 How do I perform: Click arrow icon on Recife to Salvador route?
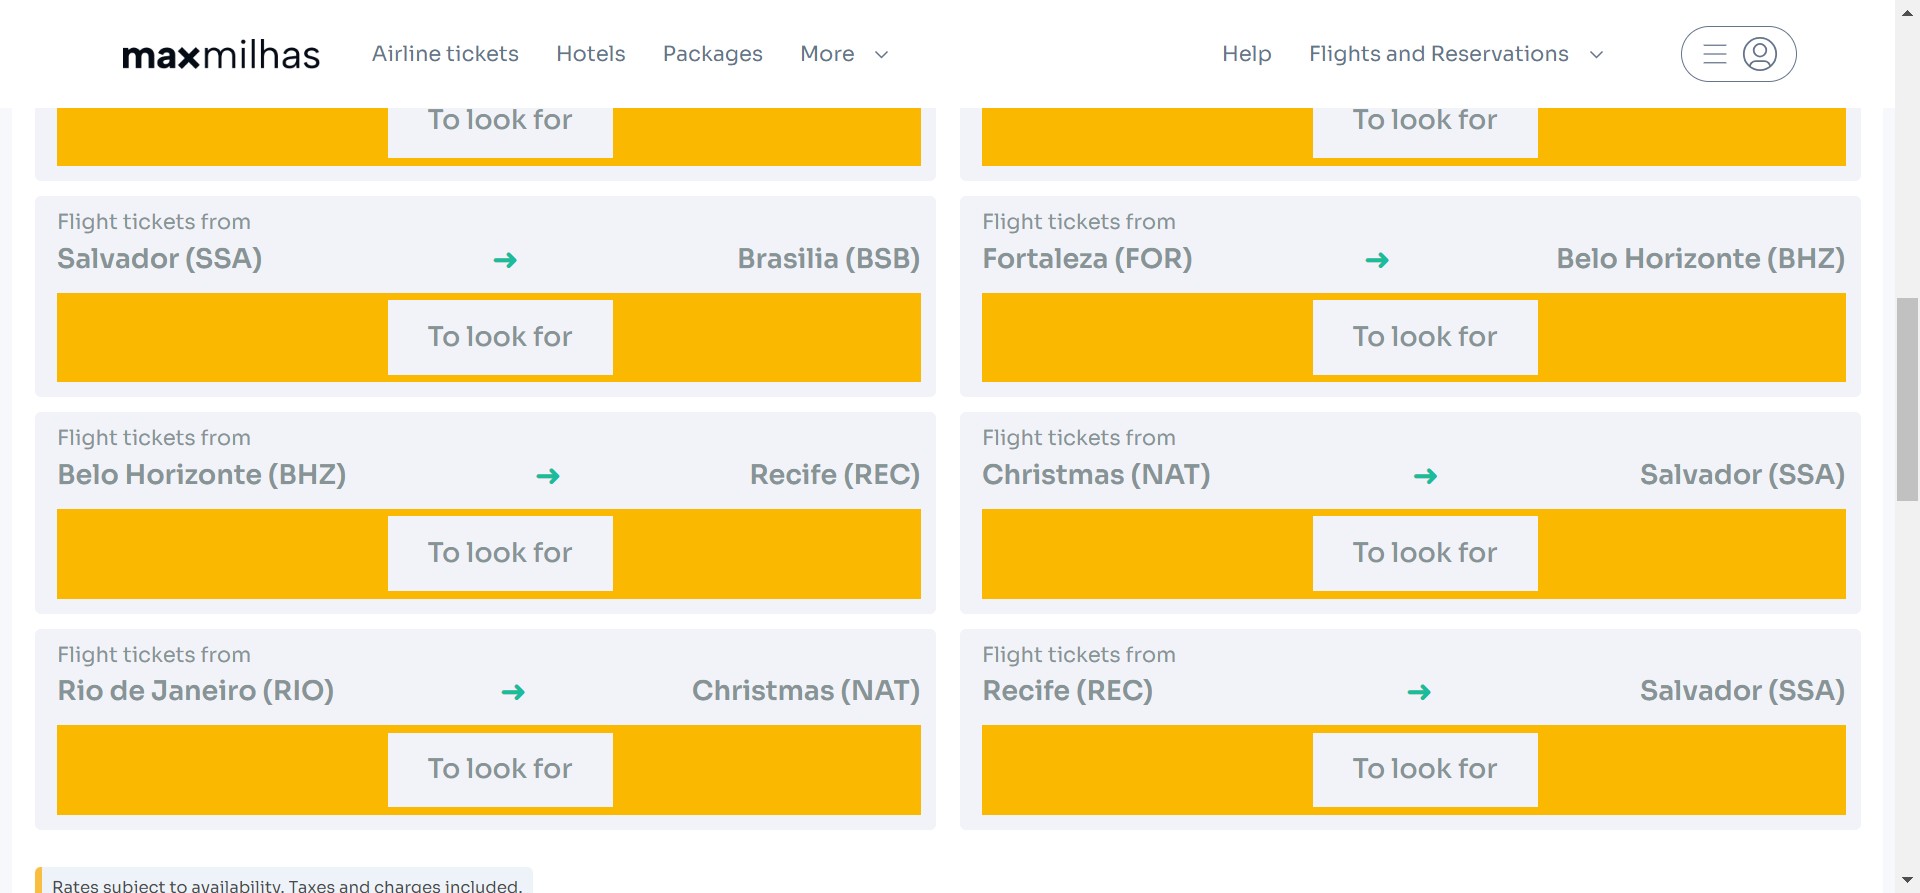pos(1419,692)
